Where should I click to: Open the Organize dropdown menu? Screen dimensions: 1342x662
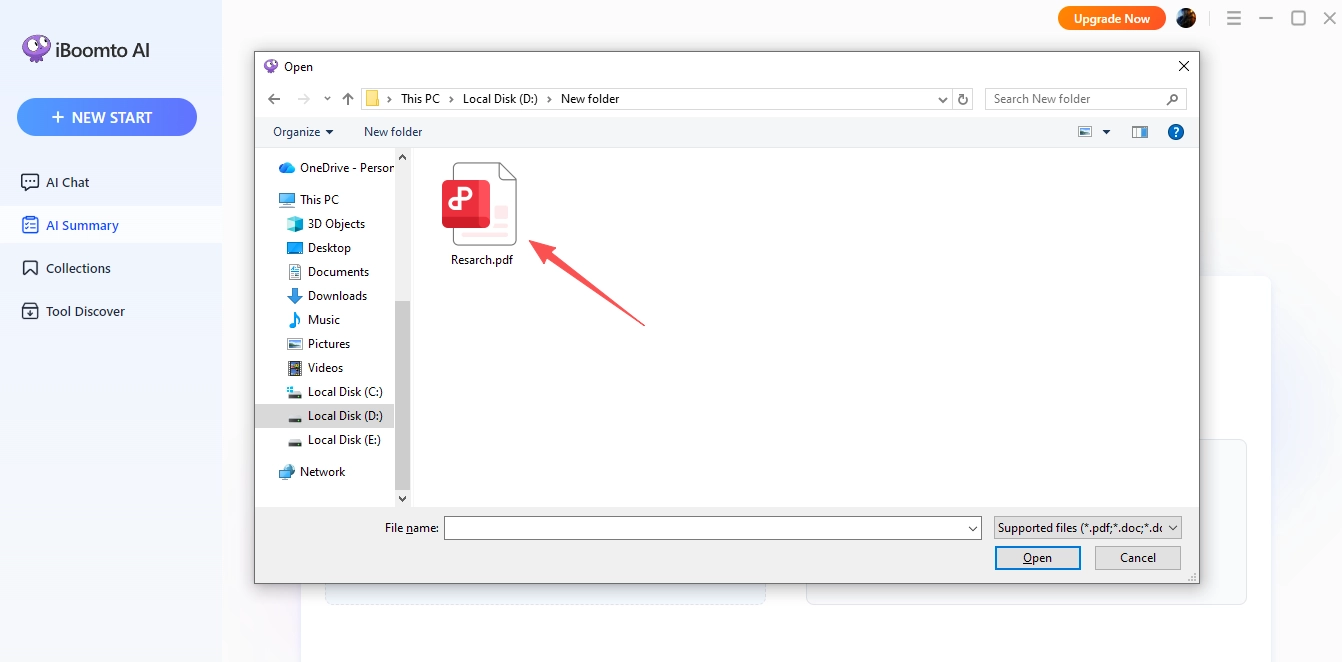click(x=303, y=132)
